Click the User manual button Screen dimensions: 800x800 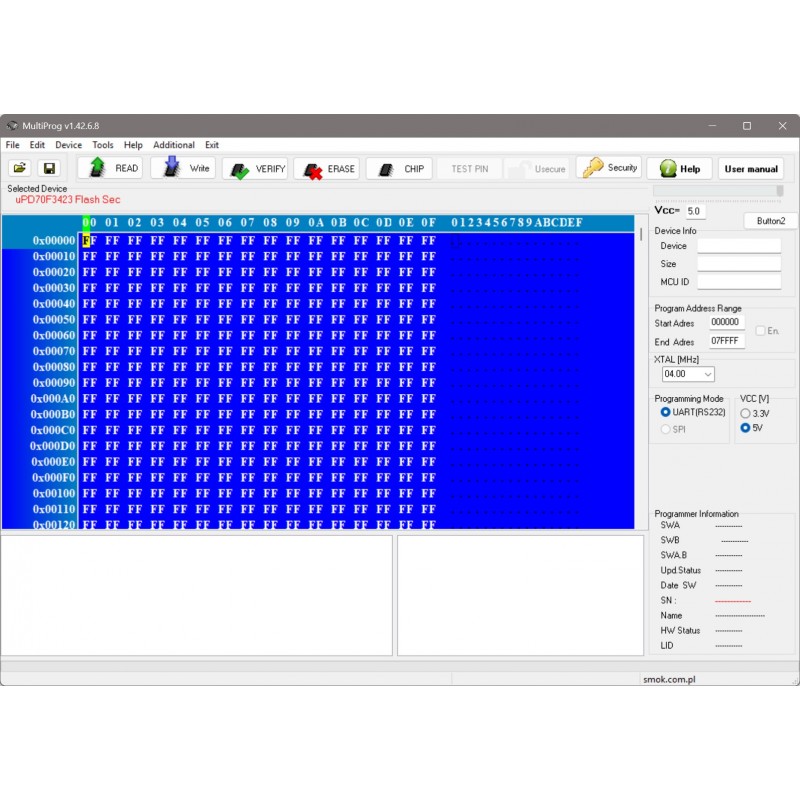click(750, 169)
